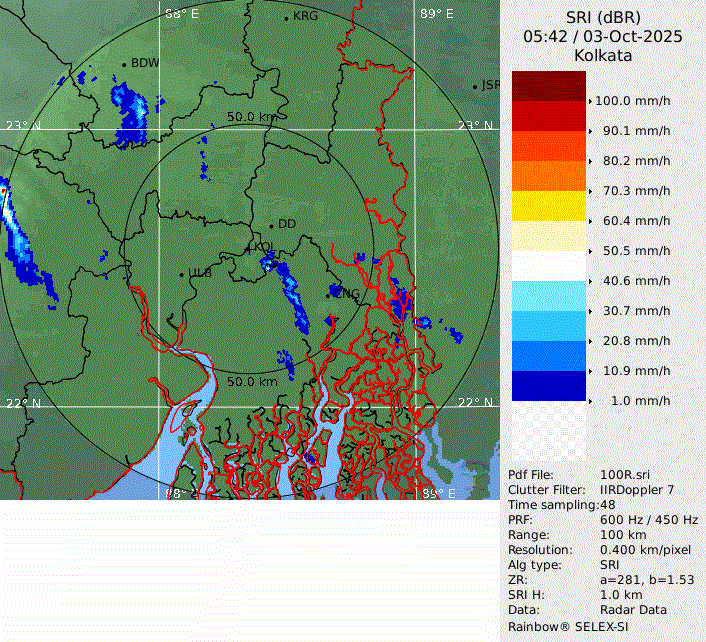Select the yellow 60.4 mm/h legend color
The height and width of the screenshot is (642, 706).
(548, 206)
